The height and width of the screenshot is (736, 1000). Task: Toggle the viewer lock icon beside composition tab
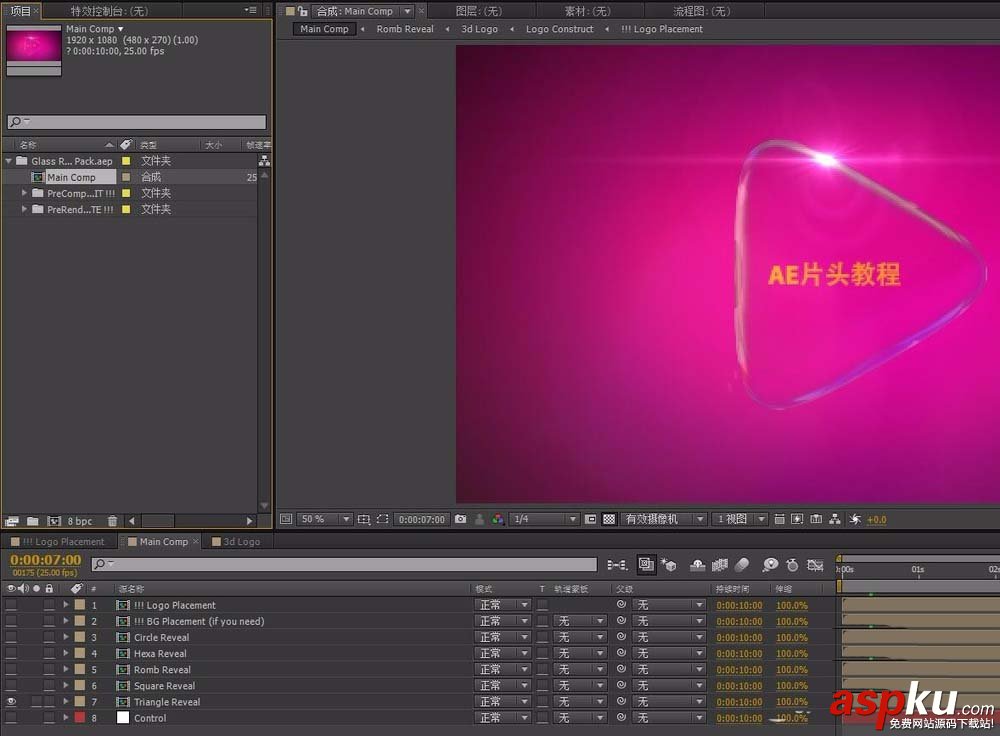click(x=302, y=11)
